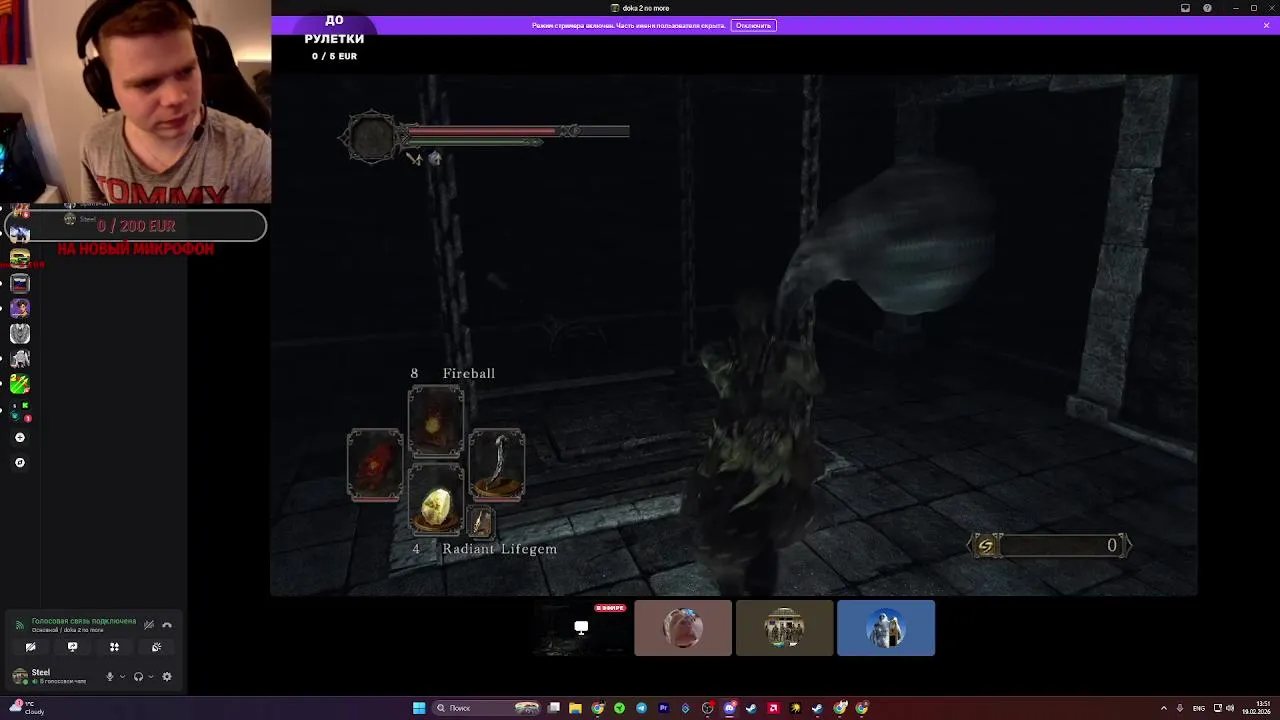Switch to Discord from the taskbar
The height and width of the screenshot is (720, 1280).
click(729, 708)
